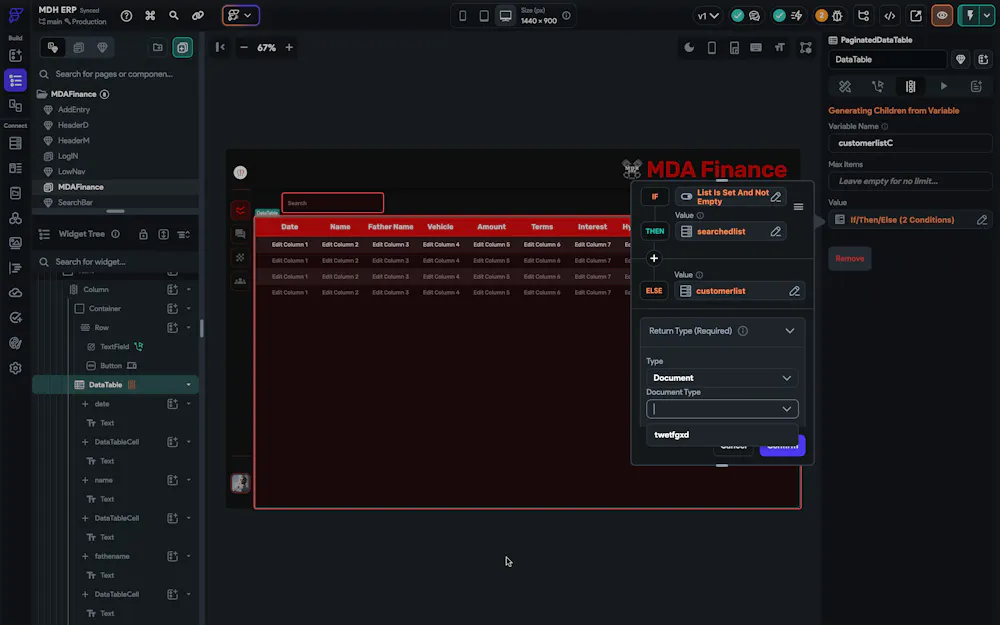Screen dimensions: 1000x625
Task: Toggle widget tree lock icon
Action: click(x=143, y=235)
